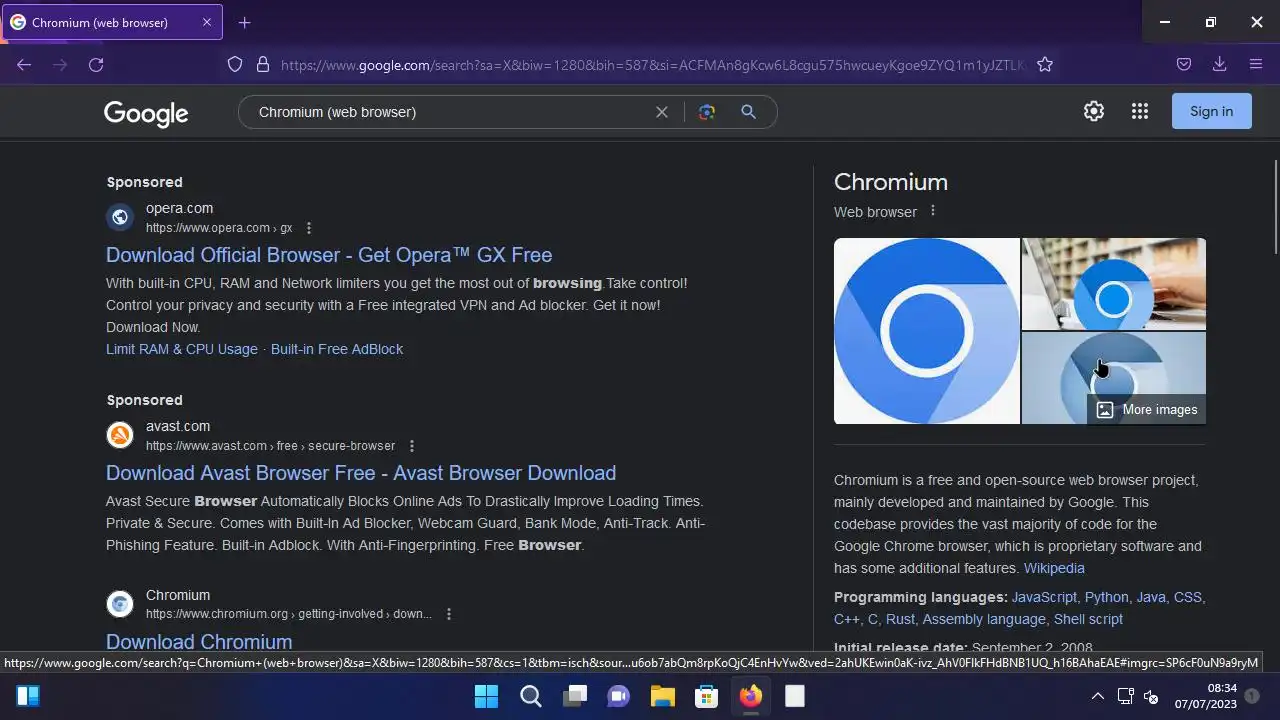Click the Assembly language link
Screen dimensions: 1280x720
pos(984,619)
